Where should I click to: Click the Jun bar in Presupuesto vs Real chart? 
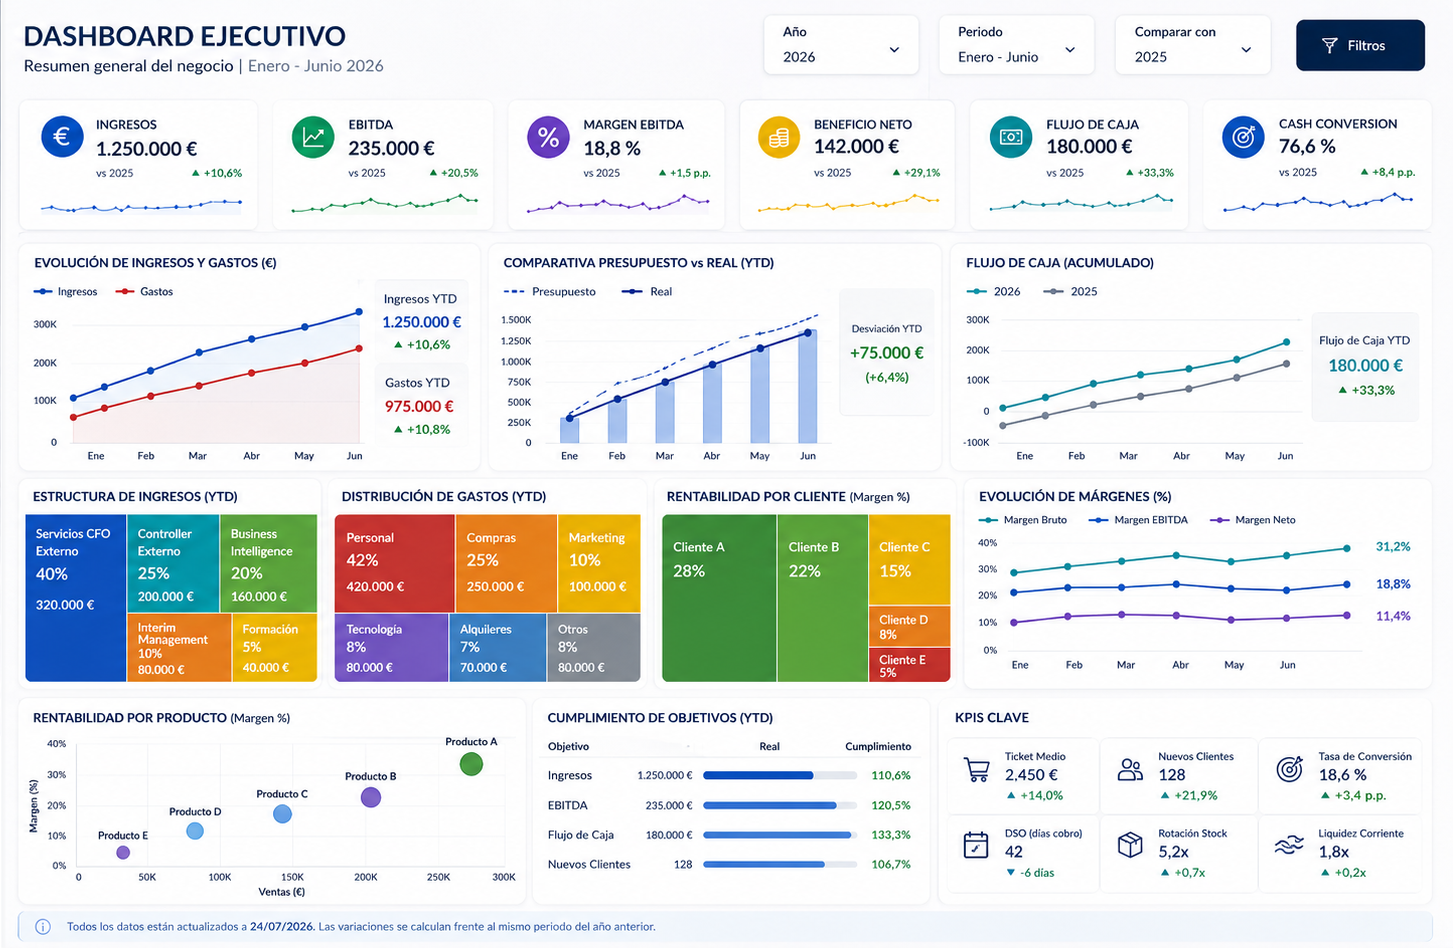(808, 387)
